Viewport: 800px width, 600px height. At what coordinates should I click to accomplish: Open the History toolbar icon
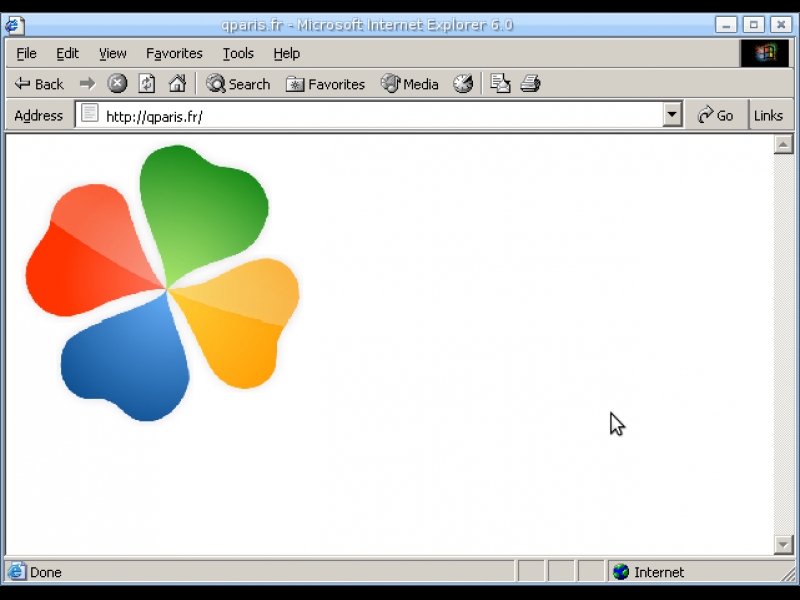pyautogui.click(x=463, y=84)
